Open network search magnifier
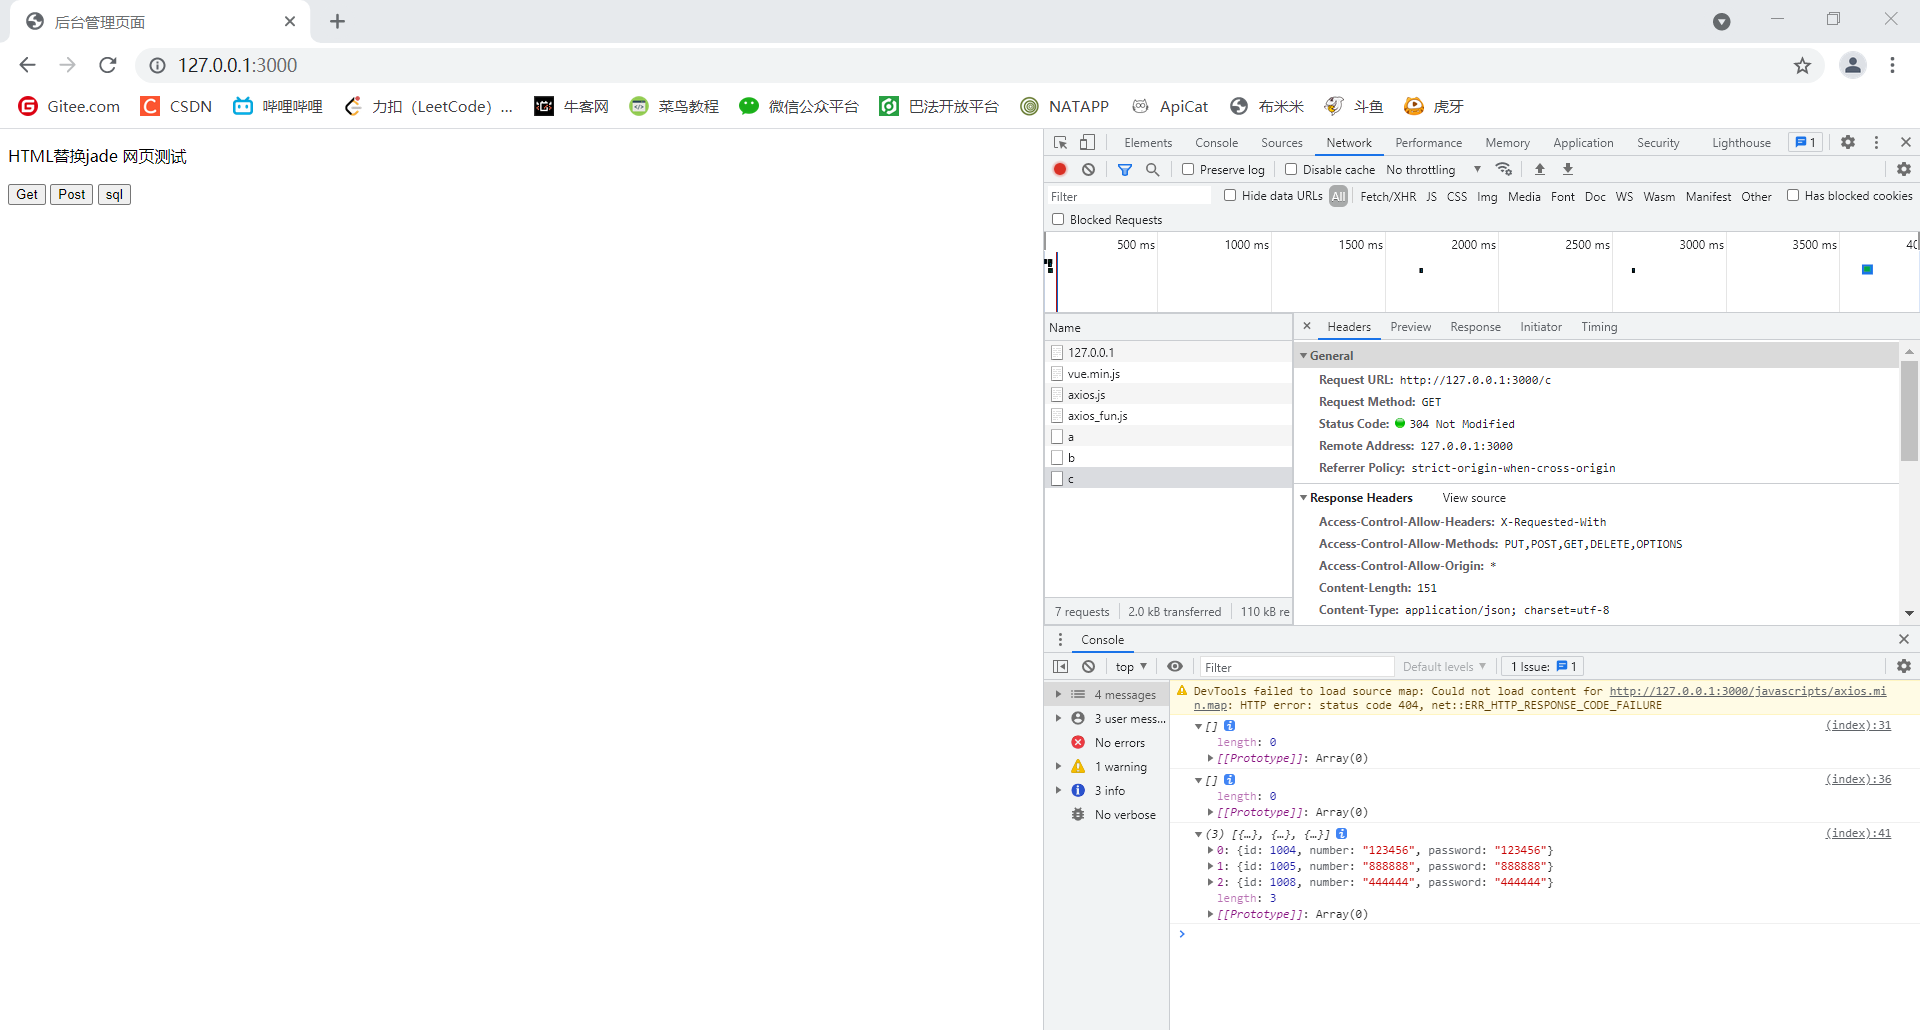Viewport: 1920px width, 1030px height. (x=1153, y=170)
